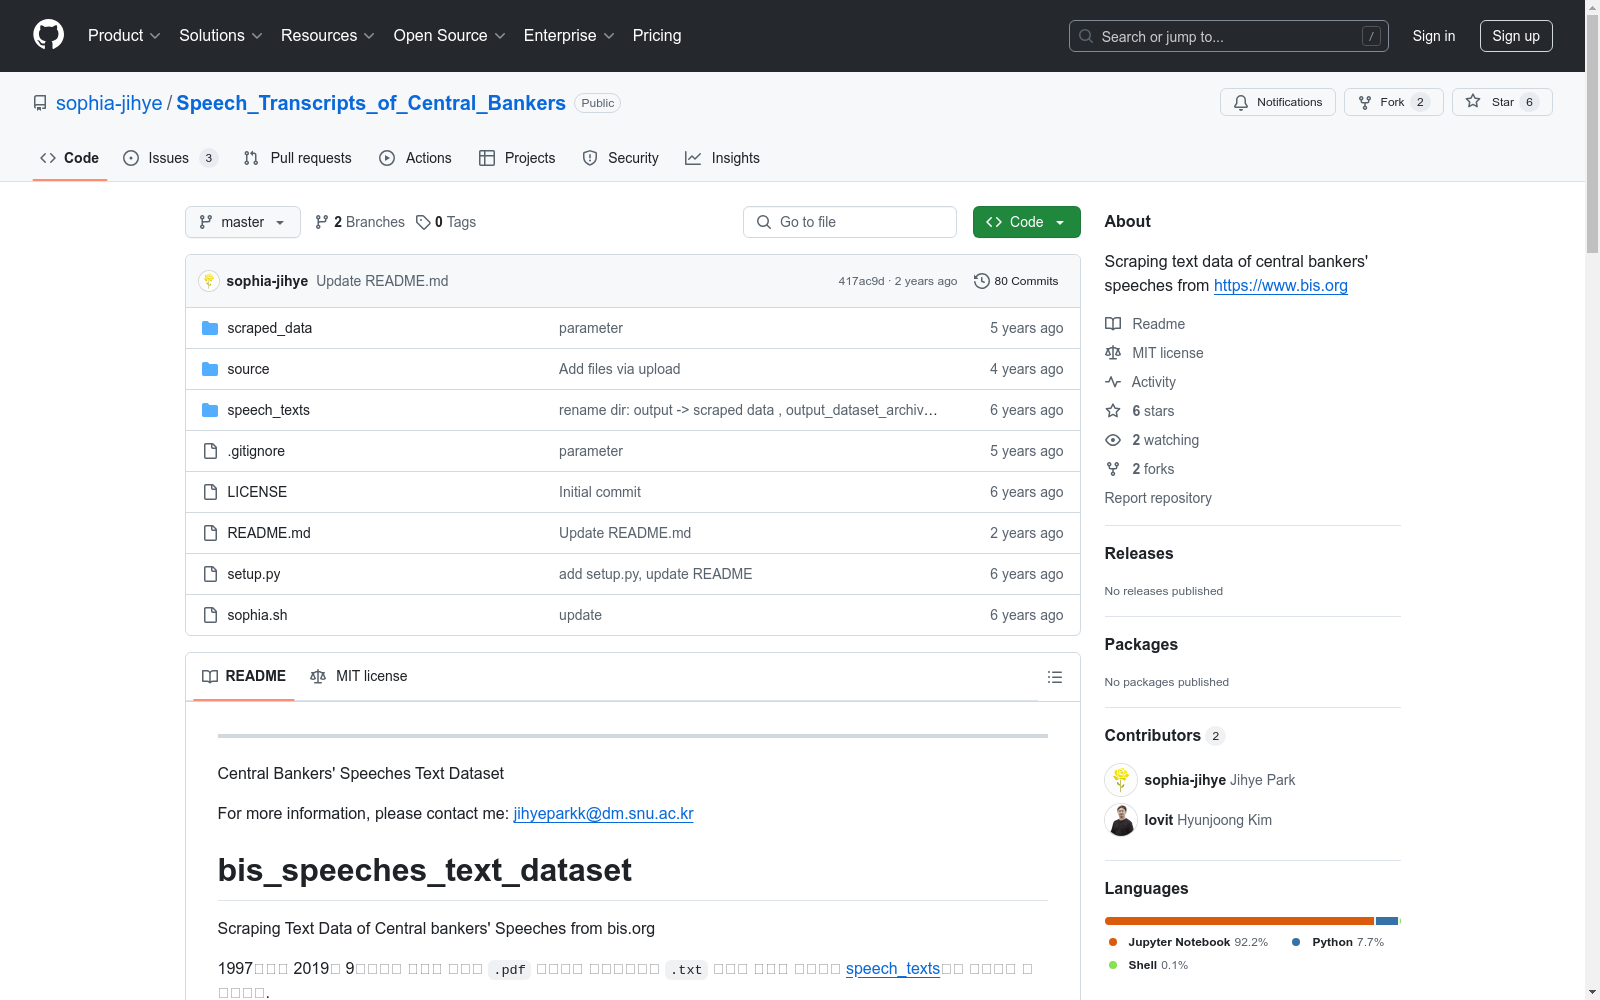Open sophia-jihye contributor avatar
This screenshot has height=1000, width=1600.
[x=1121, y=780]
